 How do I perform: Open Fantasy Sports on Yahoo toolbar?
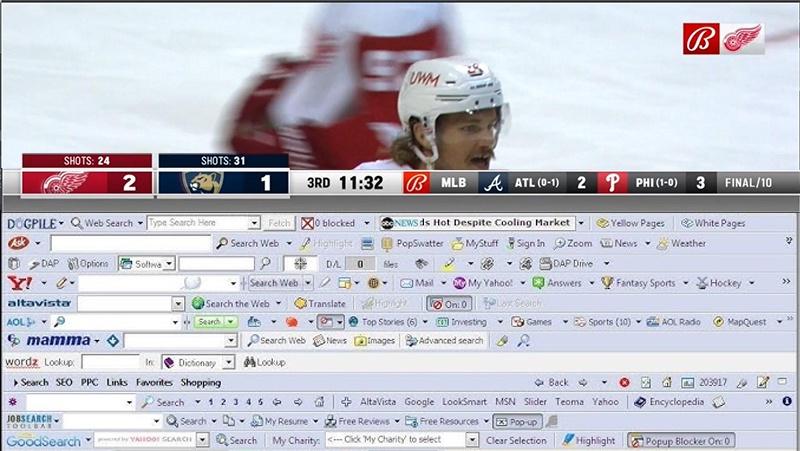click(638, 283)
